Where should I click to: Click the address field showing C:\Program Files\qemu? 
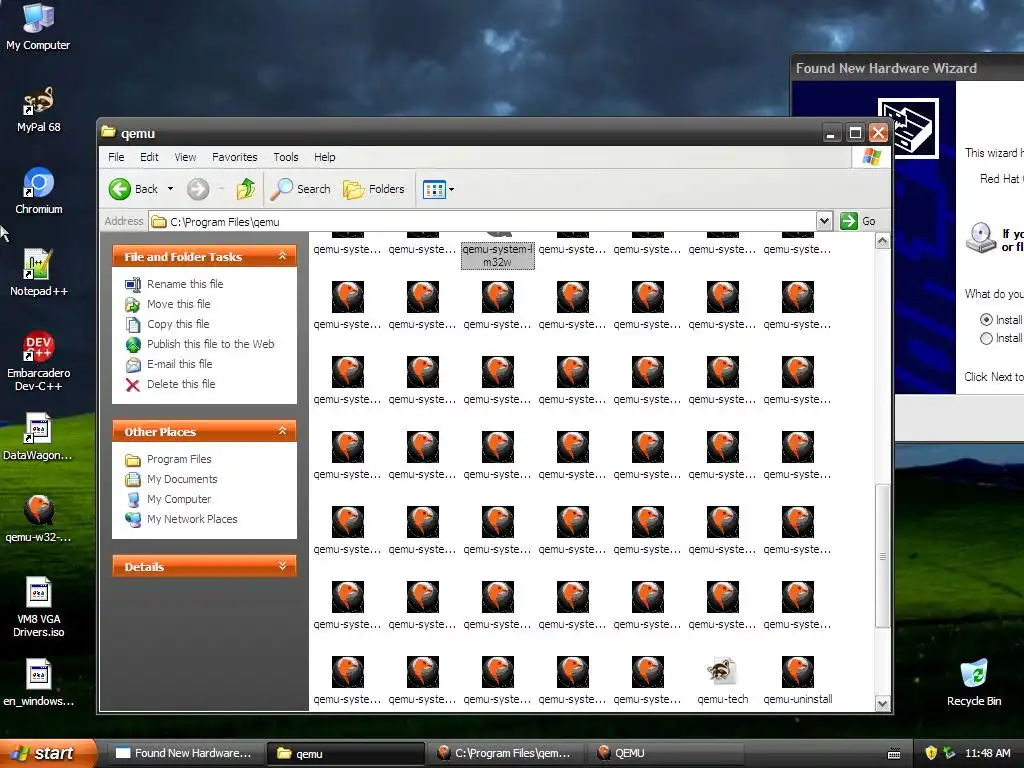482,221
